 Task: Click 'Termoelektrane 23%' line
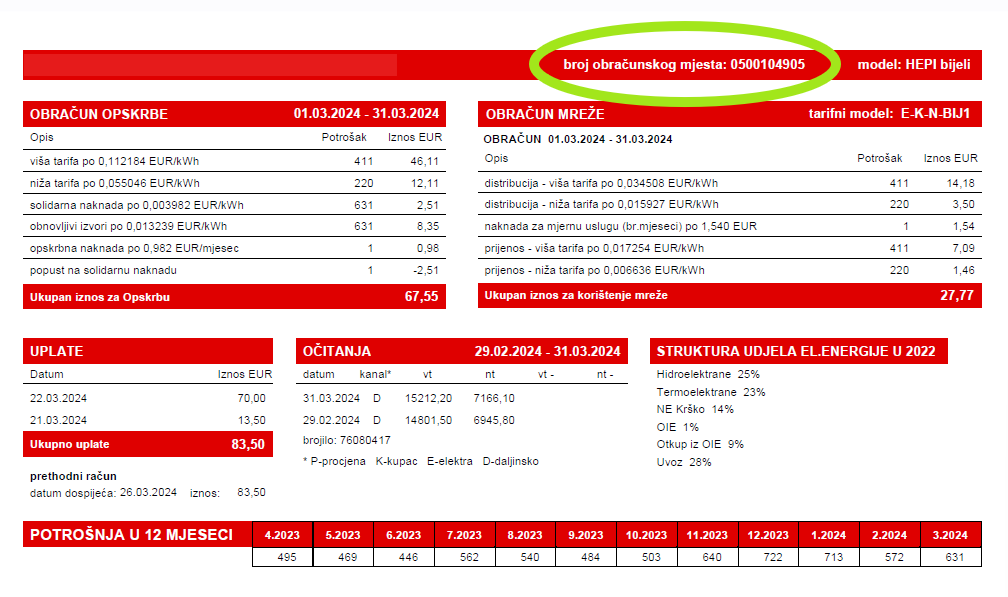(x=711, y=392)
